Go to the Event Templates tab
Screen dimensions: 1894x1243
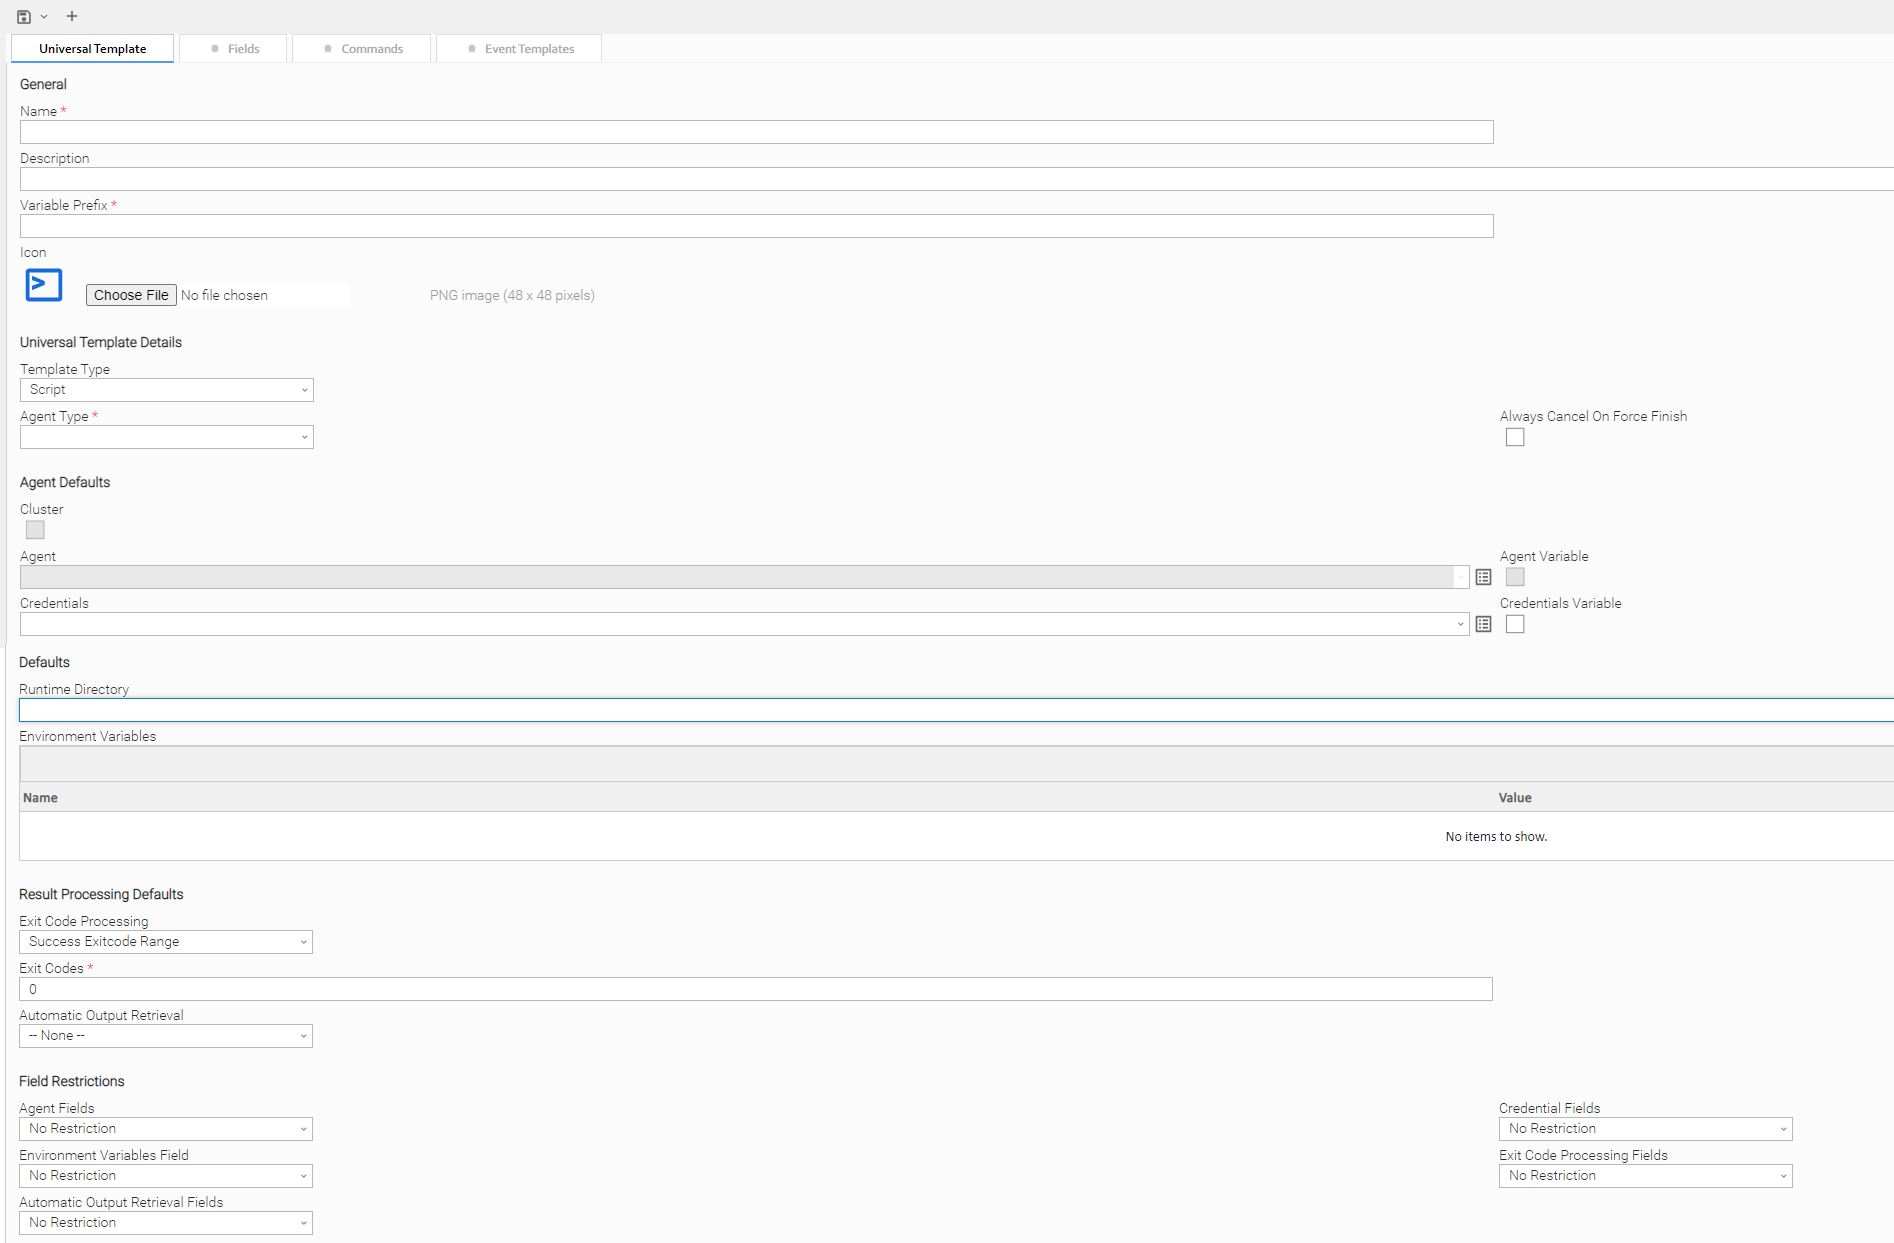(x=519, y=49)
